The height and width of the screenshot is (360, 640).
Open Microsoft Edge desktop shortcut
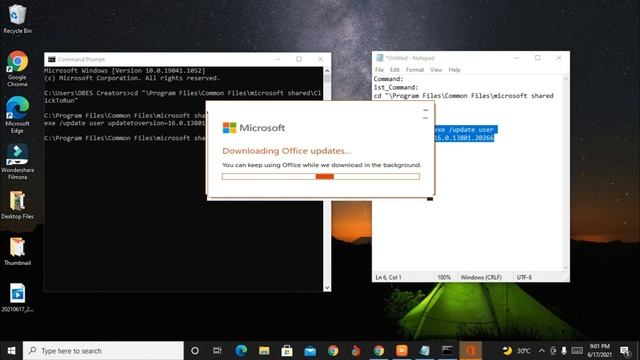(17, 115)
